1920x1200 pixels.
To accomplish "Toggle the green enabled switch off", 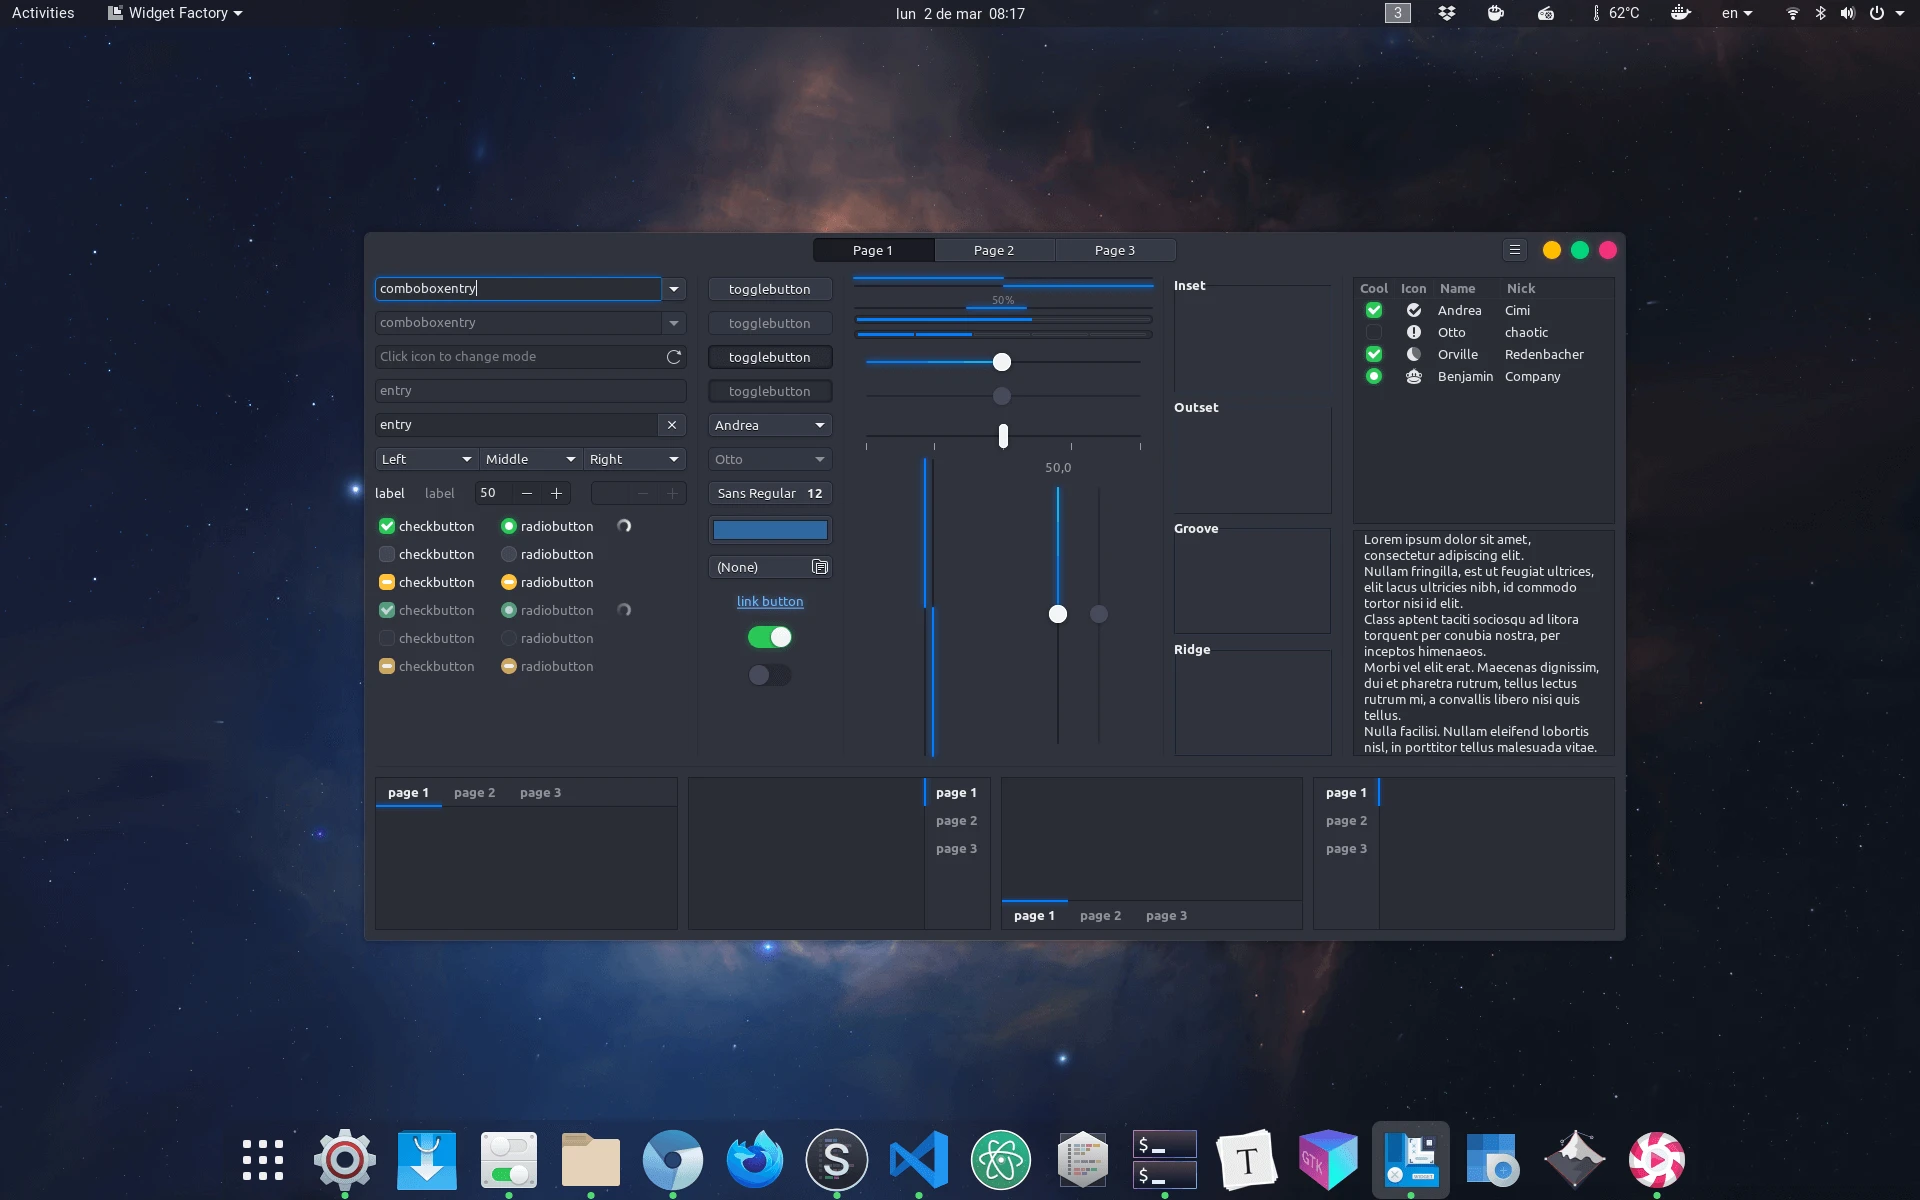I will click(769, 637).
